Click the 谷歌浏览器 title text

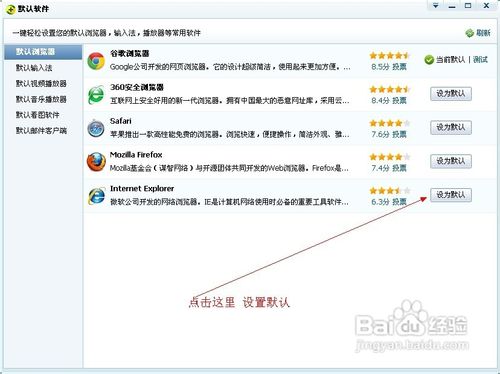130,53
